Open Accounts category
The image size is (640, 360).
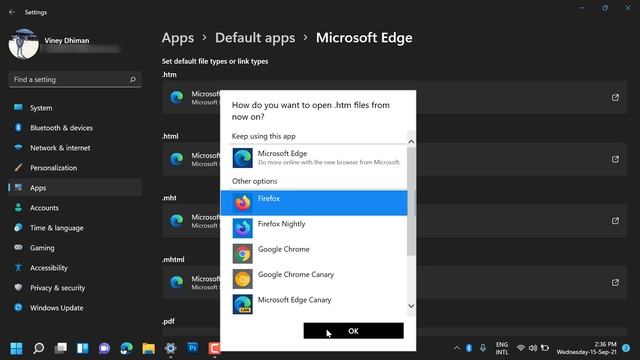[75, 208]
